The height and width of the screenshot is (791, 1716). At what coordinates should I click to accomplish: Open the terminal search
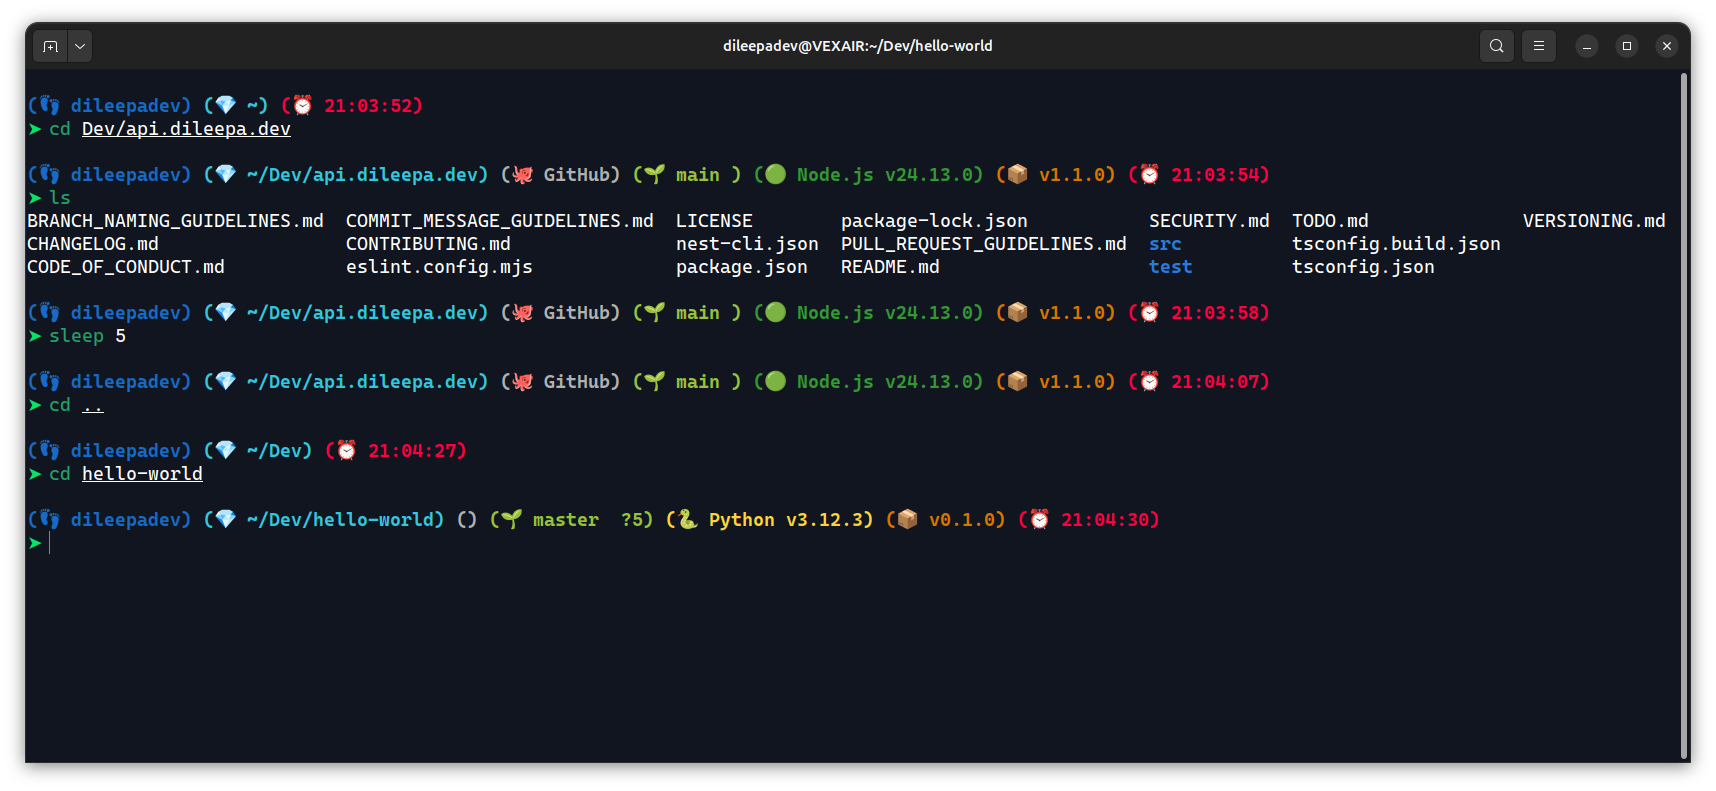[1497, 46]
